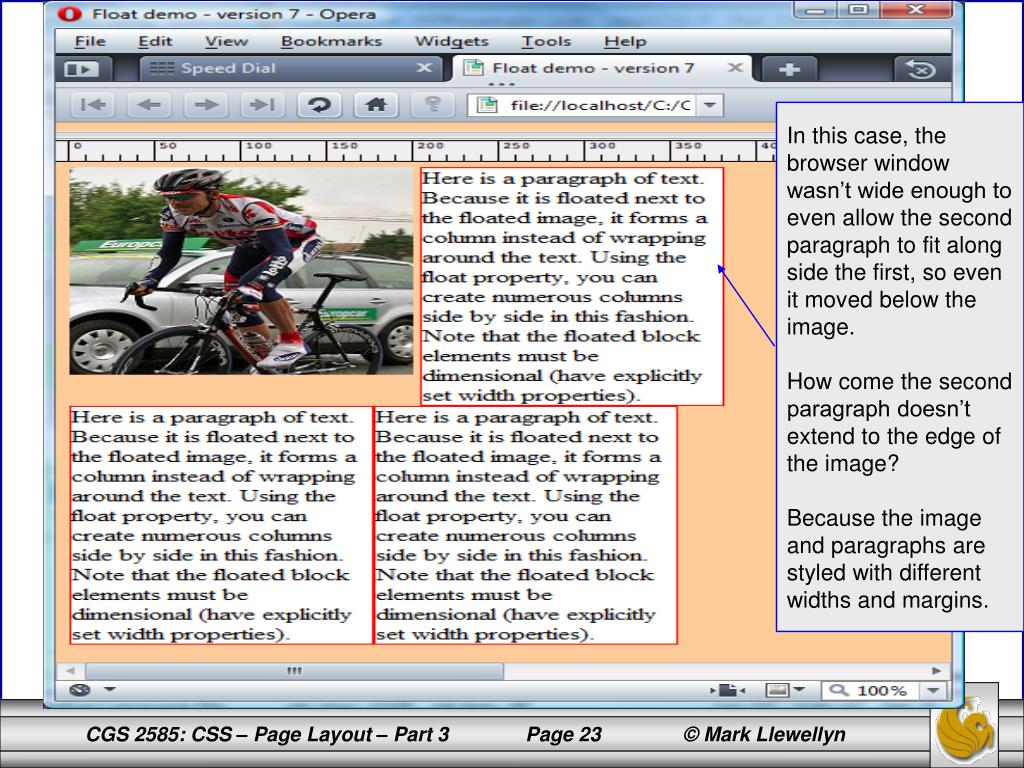The width and height of the screenshot is (1024, 768).
Task: Open the closed tabs trash icon
Action: (922, 69)
